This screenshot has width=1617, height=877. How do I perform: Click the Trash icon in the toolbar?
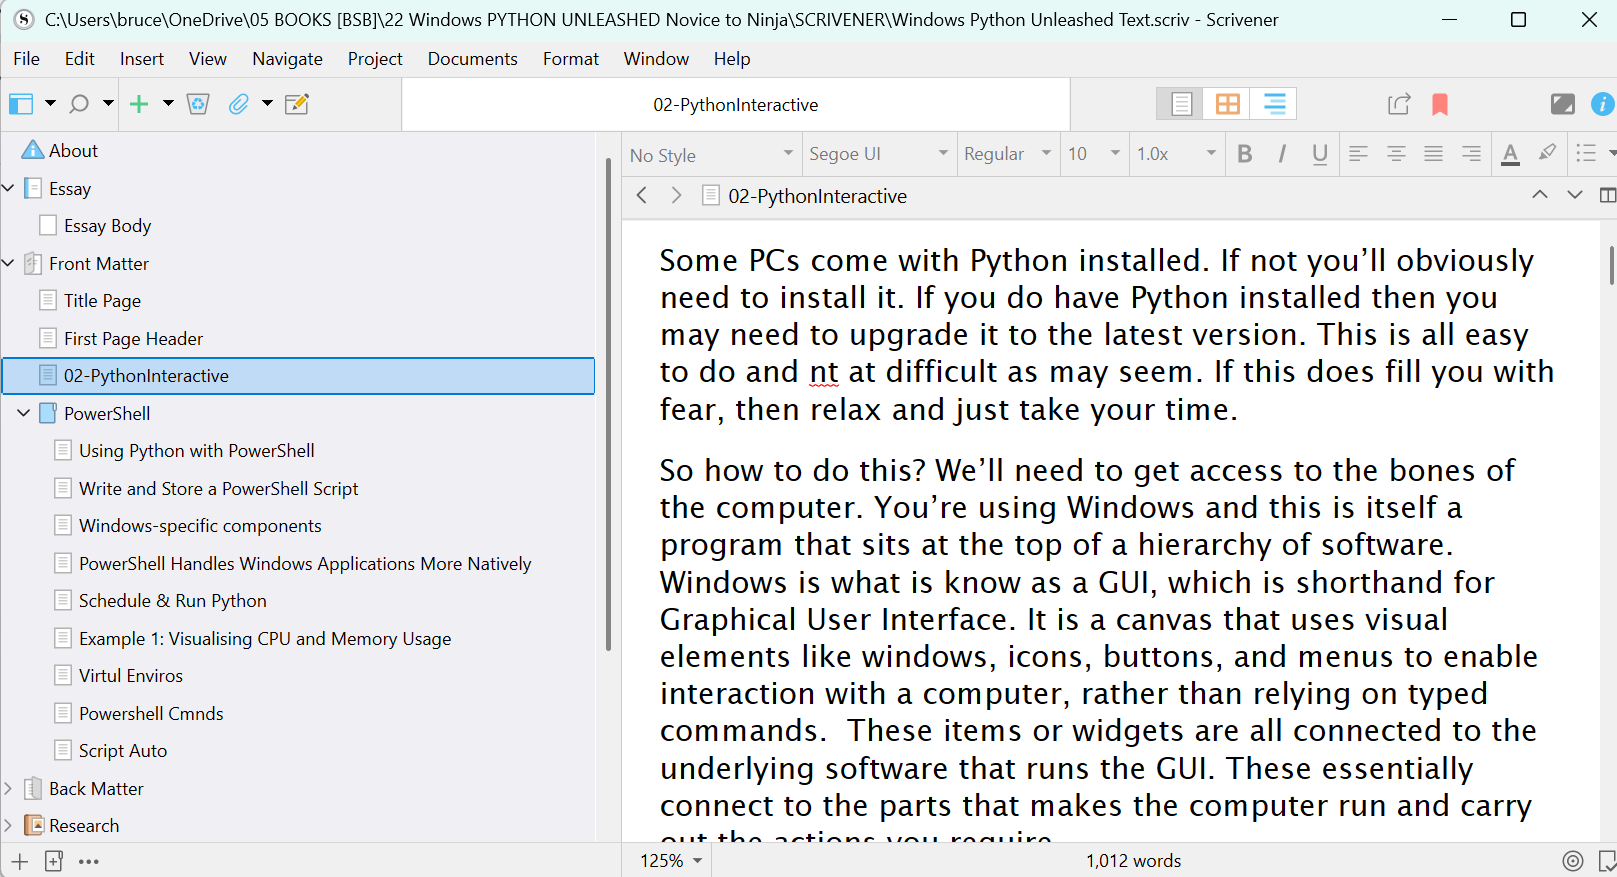[198, 104]
